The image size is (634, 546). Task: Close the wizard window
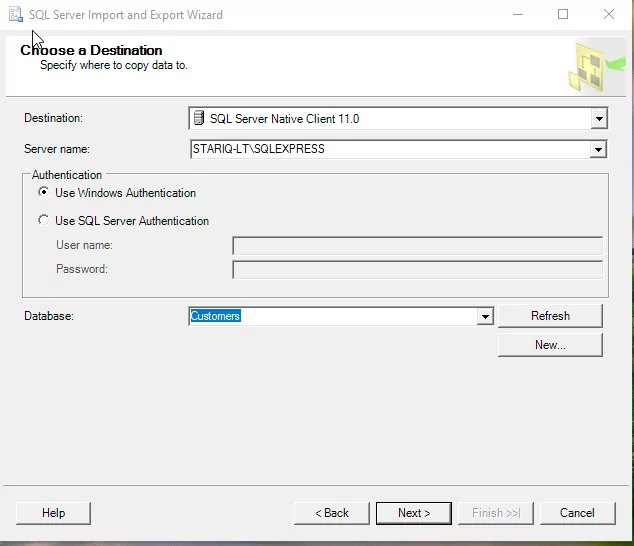609,15
